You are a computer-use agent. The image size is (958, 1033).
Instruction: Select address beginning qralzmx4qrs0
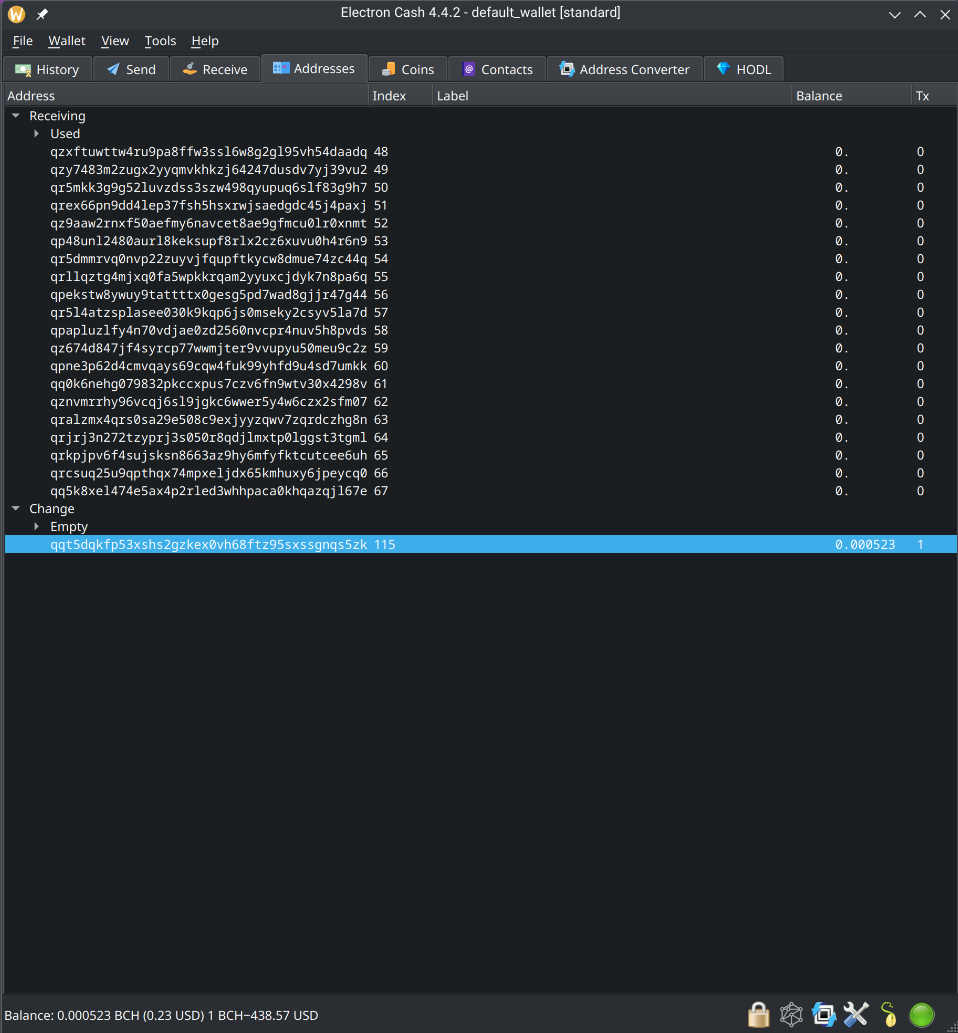point(480,420)
